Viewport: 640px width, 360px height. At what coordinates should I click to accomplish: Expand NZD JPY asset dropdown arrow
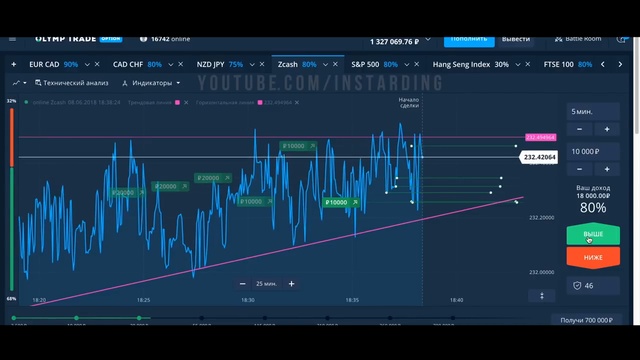(252, 64)
